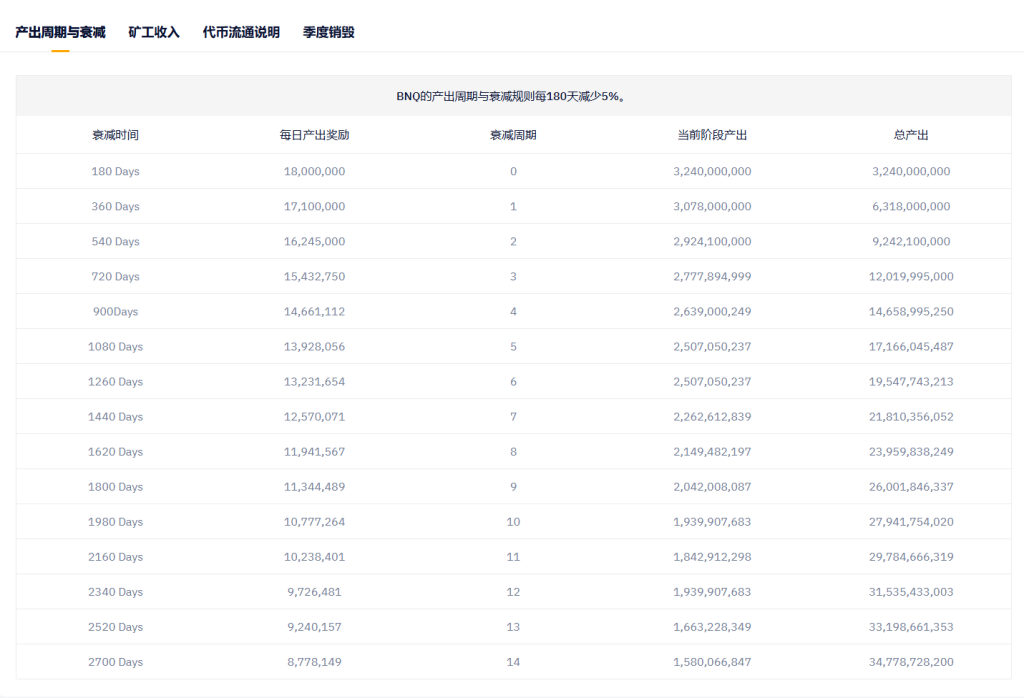Click daily reward value 13,231,654
Viewport: 1024px width, 698px height.
pyautogui.click(x=314, y=381)
